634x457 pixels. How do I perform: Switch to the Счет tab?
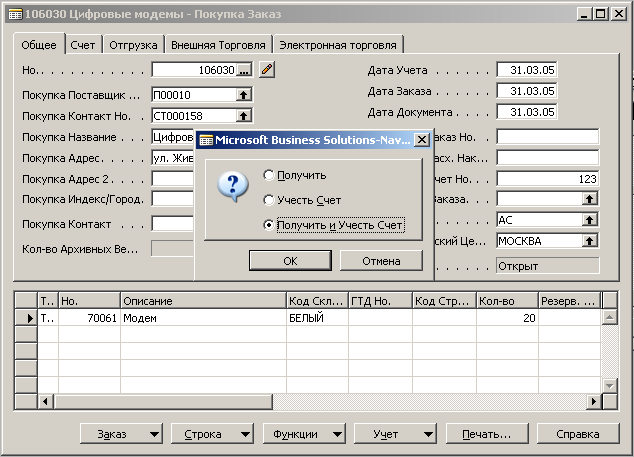coord(82,45)
